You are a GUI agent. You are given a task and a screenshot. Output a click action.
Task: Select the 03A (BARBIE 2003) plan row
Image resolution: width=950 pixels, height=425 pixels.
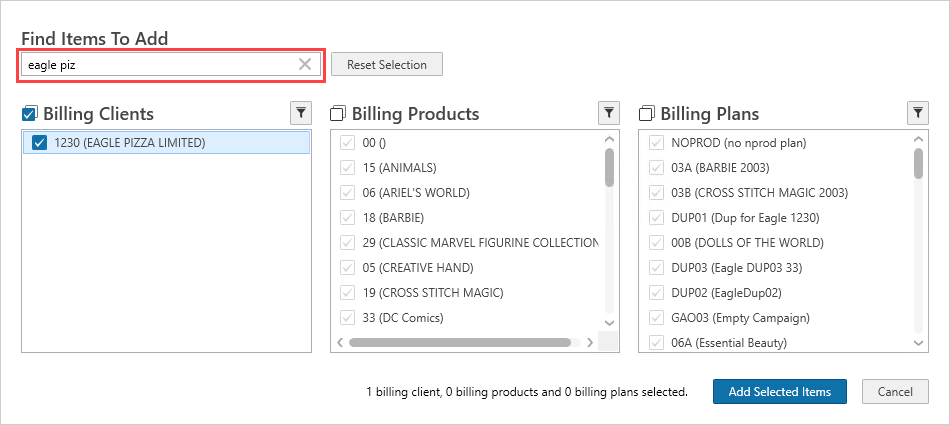[x=776, y=168]
